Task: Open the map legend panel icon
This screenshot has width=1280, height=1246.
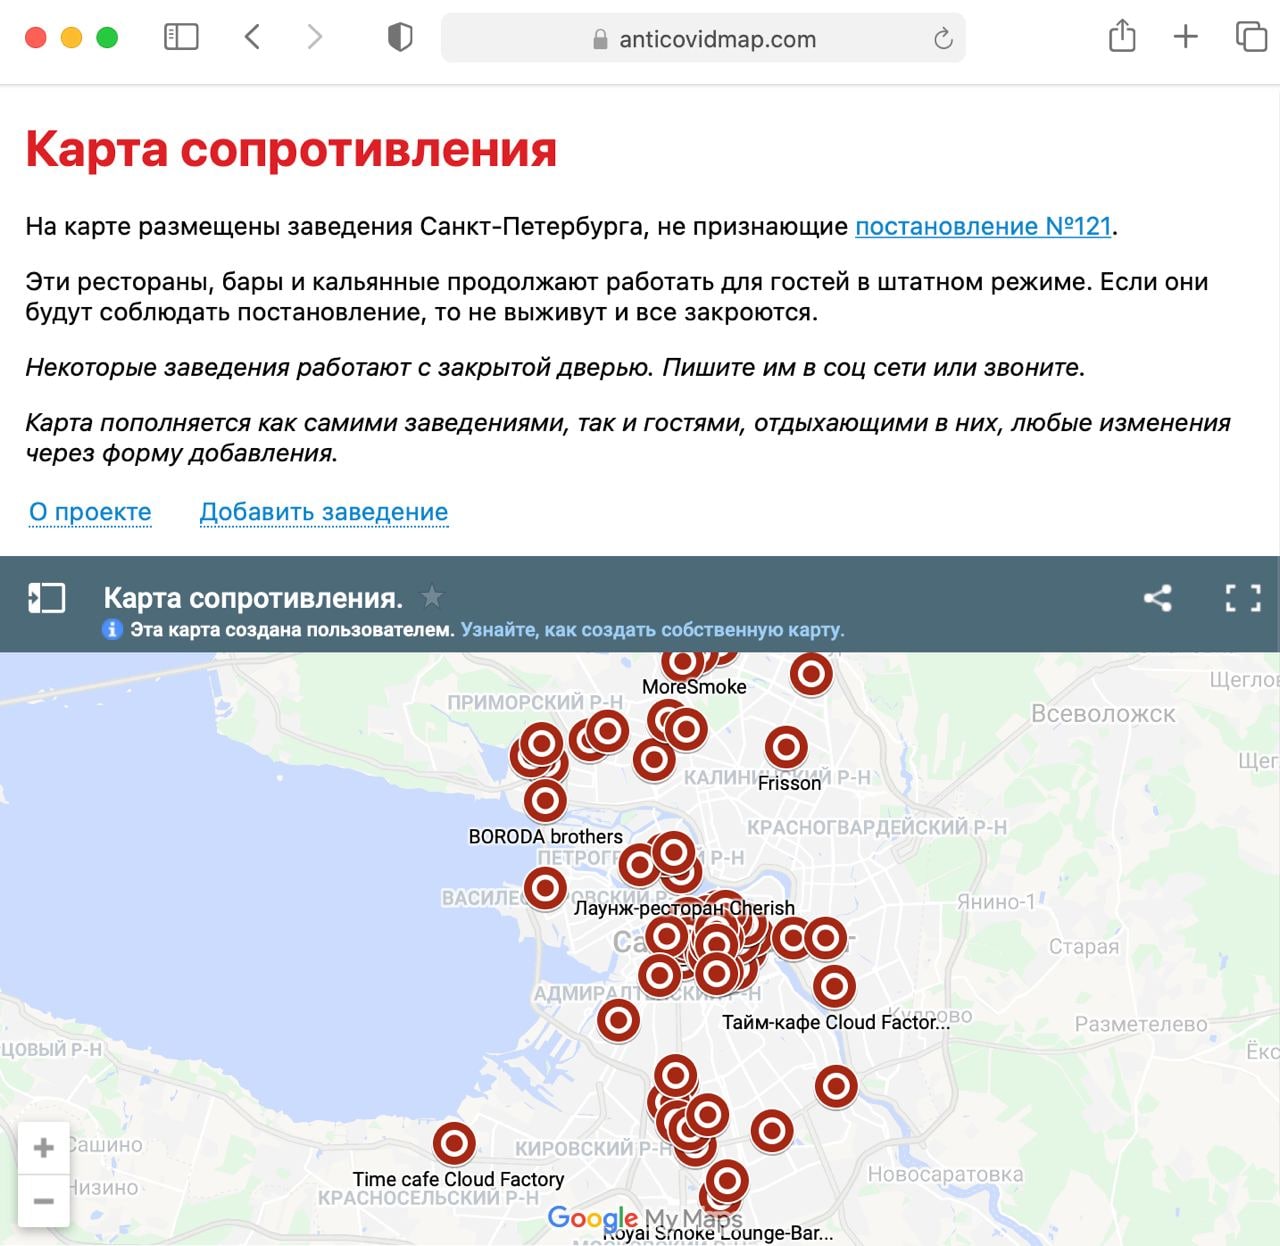Action: coord(46,598)
